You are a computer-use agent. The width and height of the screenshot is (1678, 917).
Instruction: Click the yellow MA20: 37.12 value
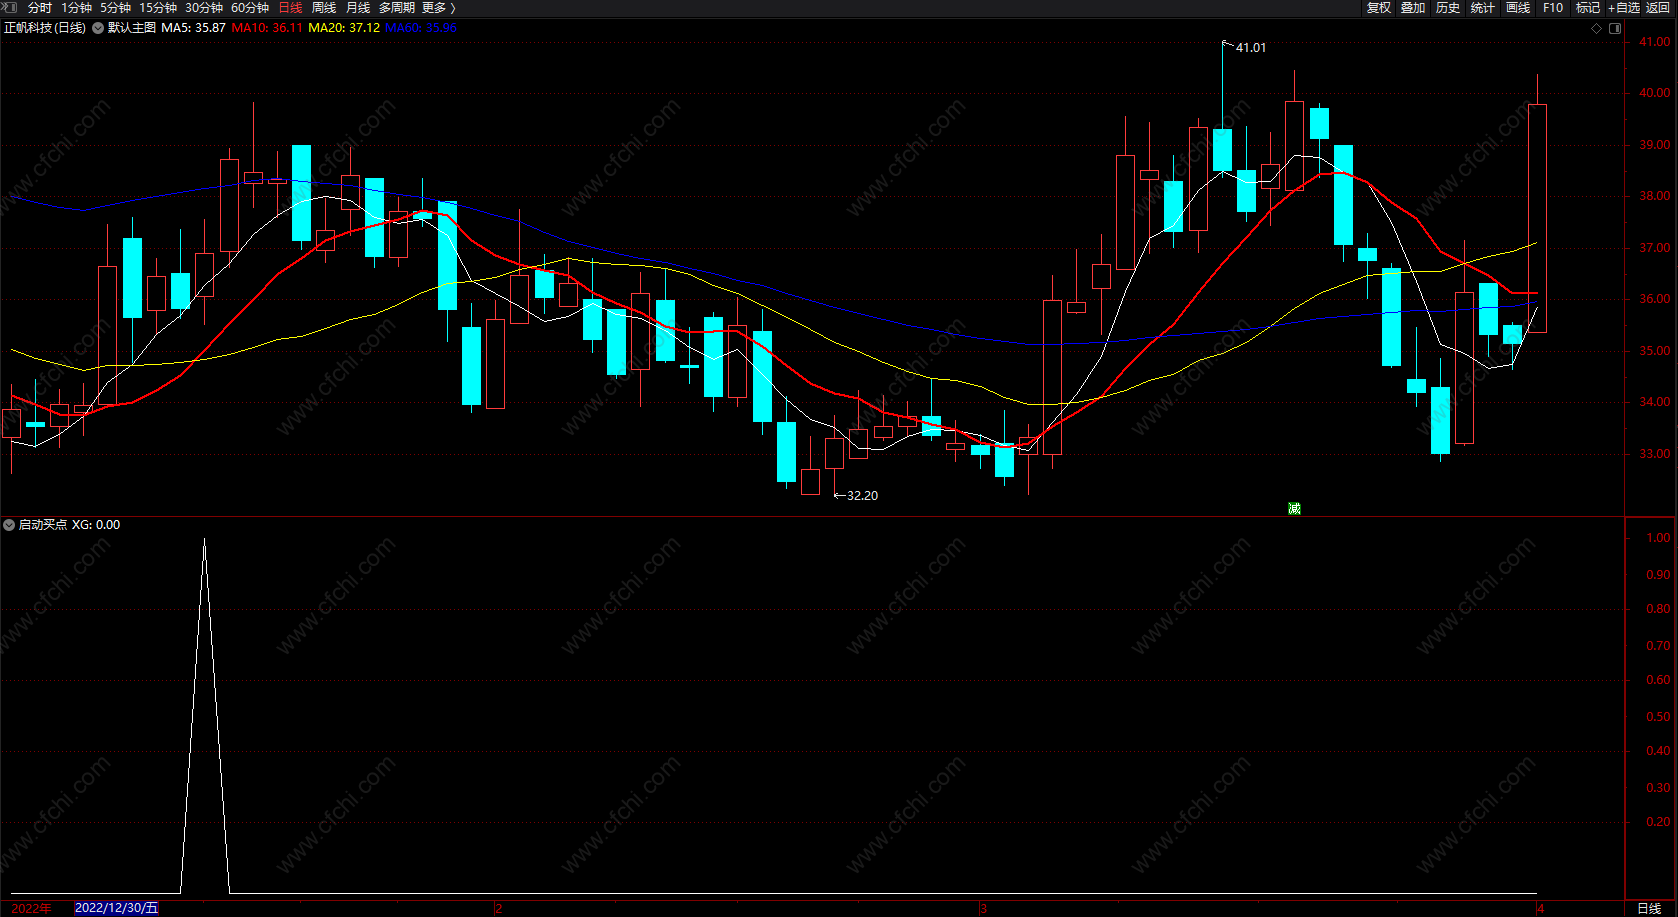pos(344,28)
